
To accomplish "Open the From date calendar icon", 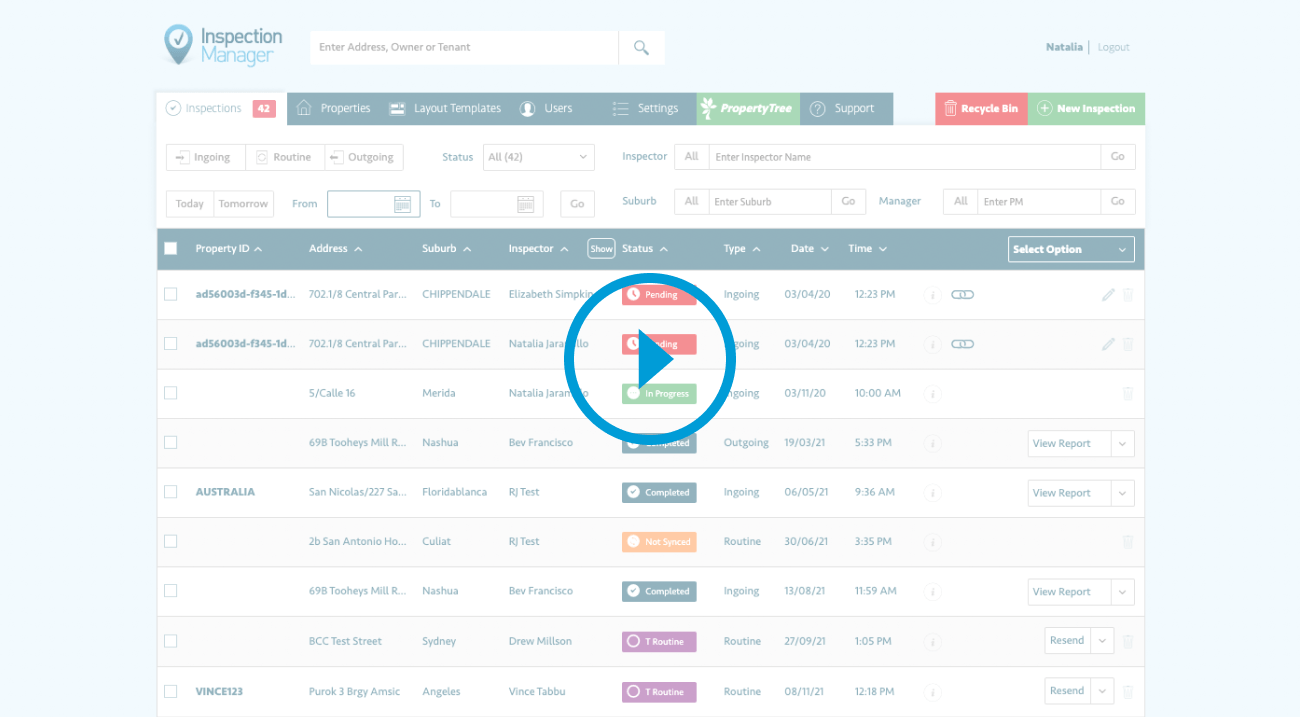I will coord(402,204).
